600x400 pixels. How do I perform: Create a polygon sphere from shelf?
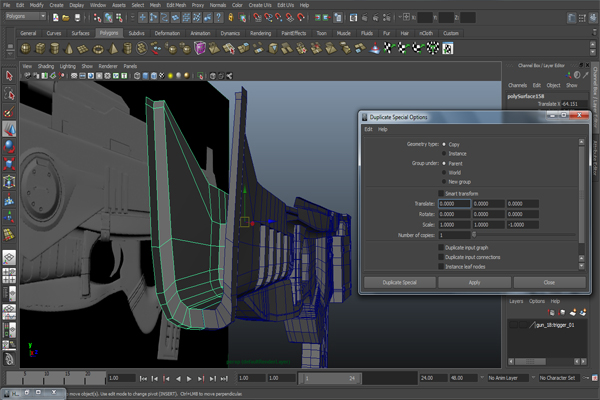25,49
